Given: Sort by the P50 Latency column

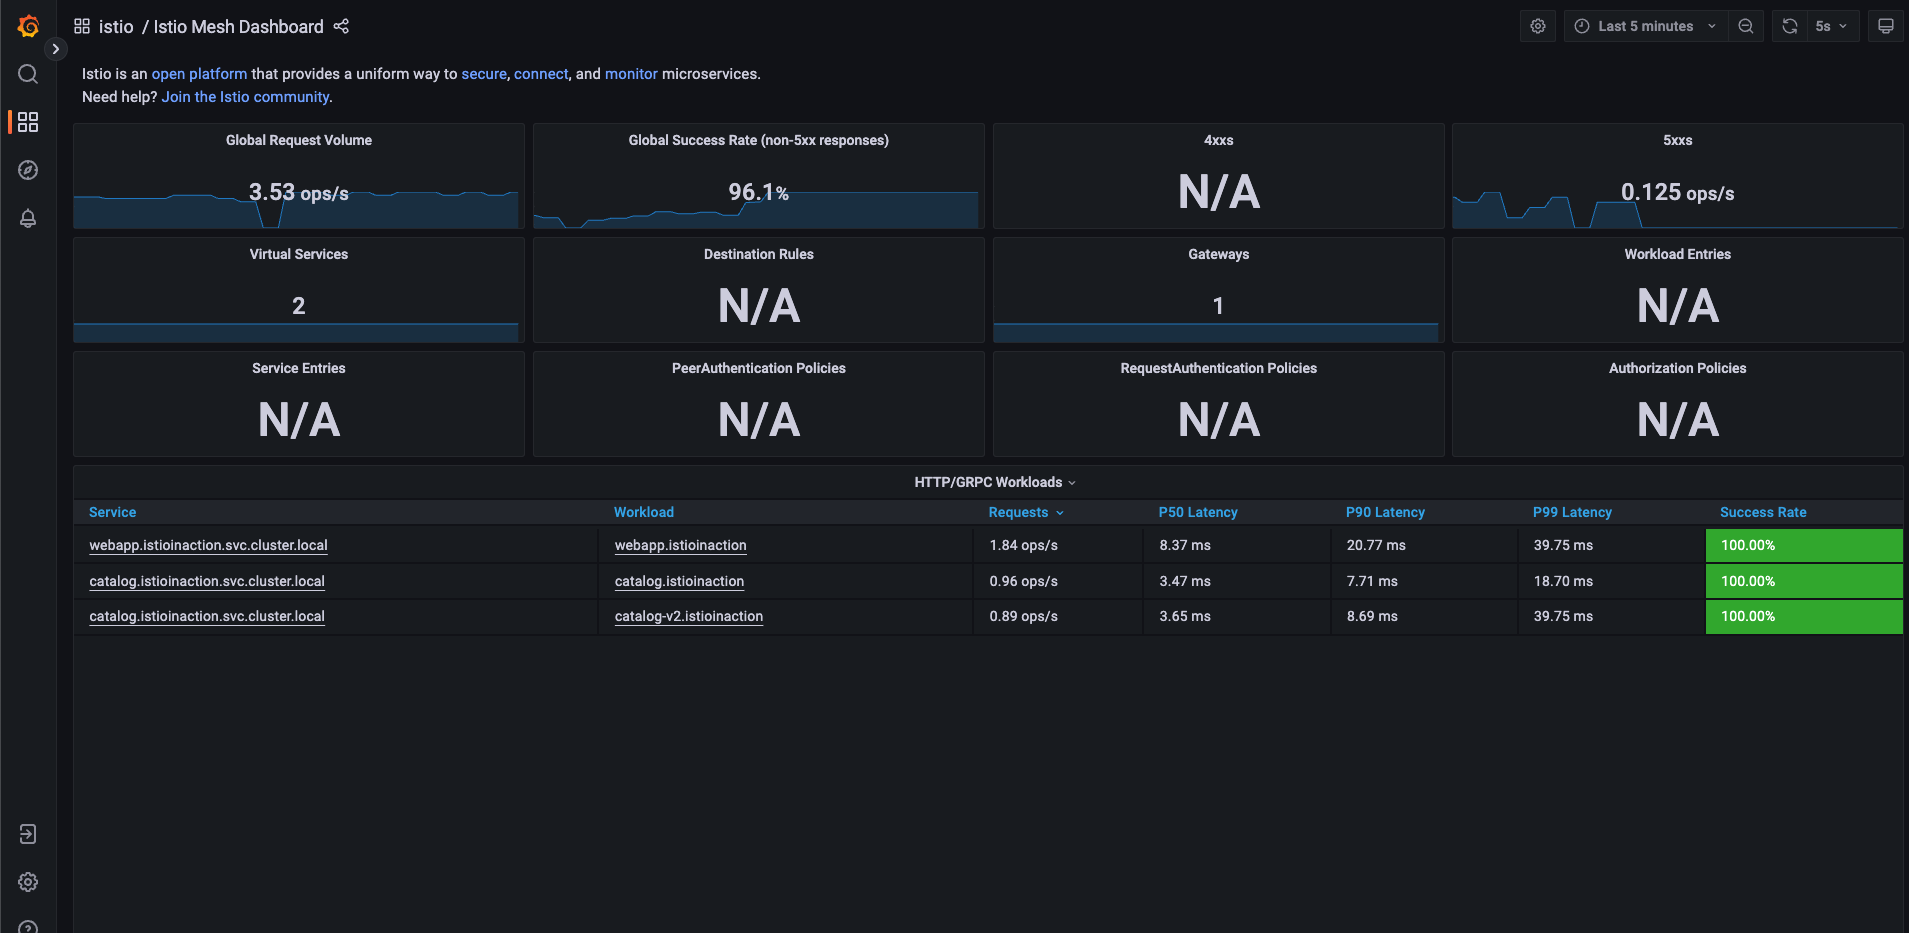Looking at the screenshot, I should point(1198,512).
